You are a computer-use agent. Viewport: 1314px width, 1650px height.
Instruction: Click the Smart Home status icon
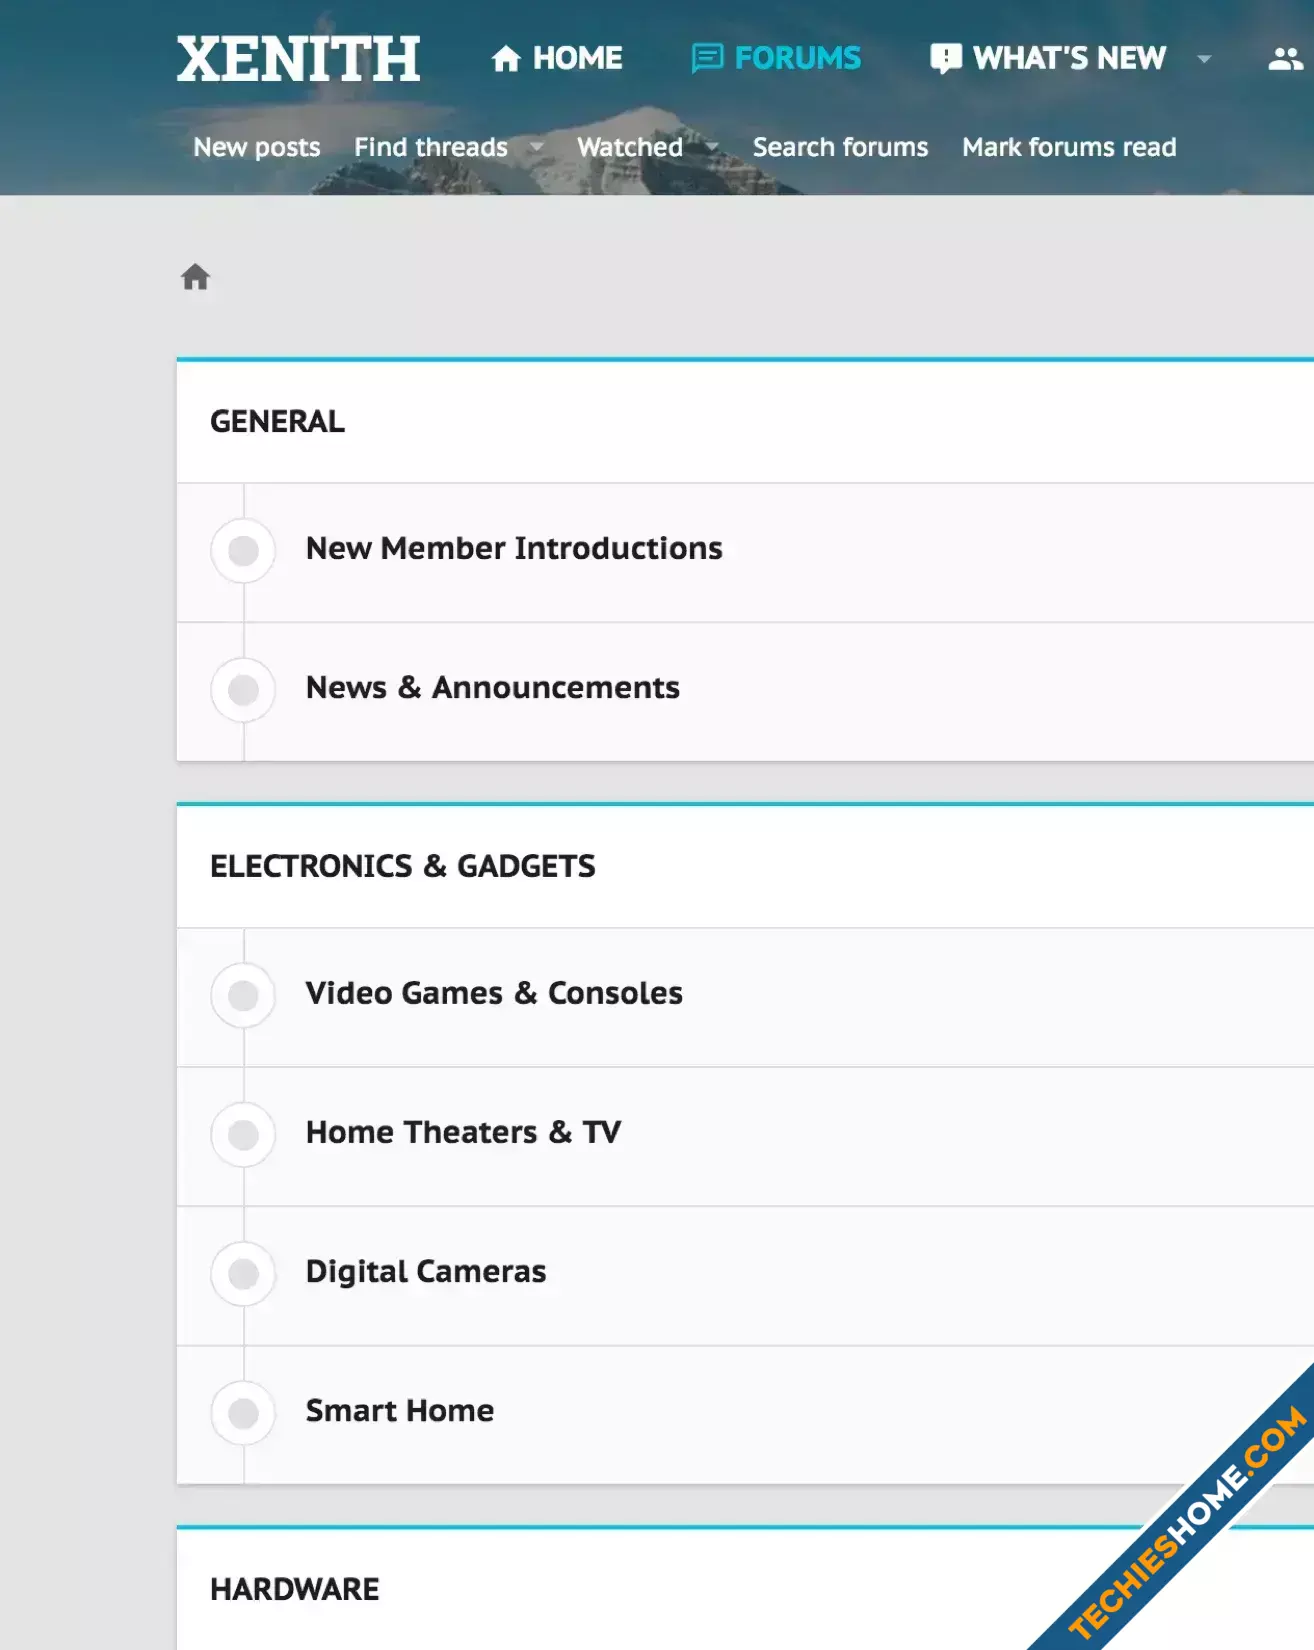243,1413
